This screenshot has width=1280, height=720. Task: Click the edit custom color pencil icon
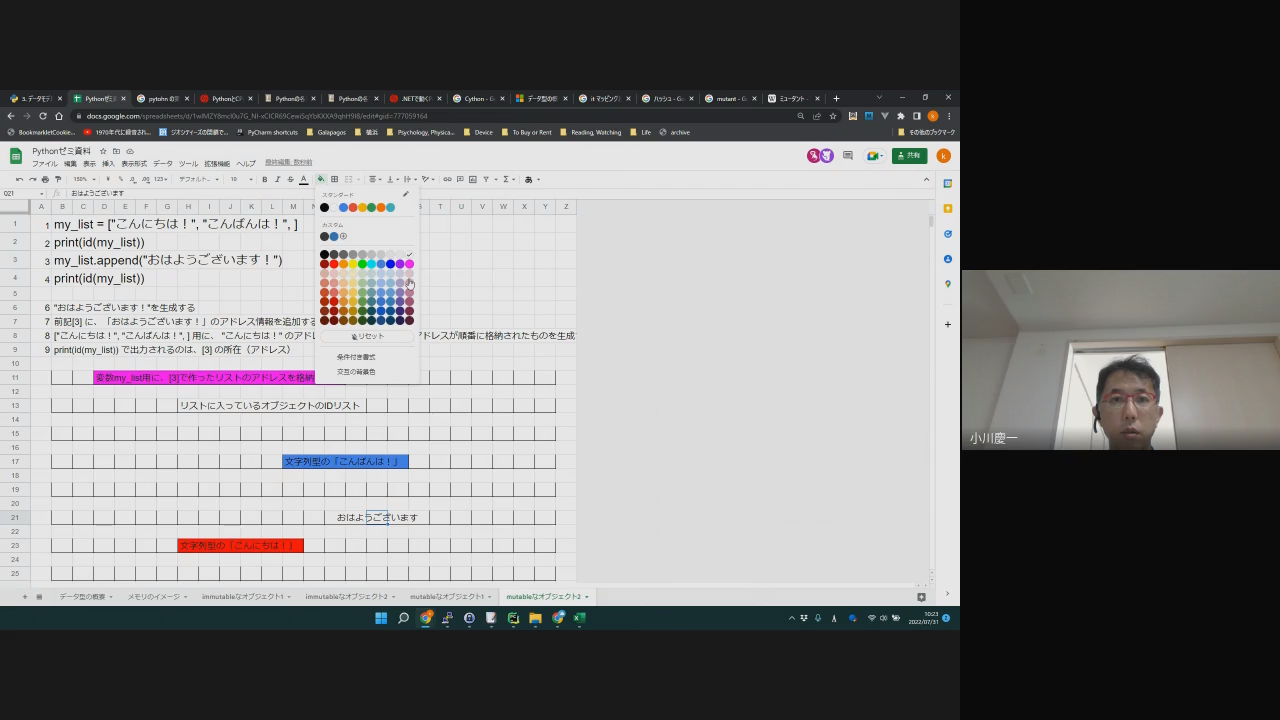405,194
